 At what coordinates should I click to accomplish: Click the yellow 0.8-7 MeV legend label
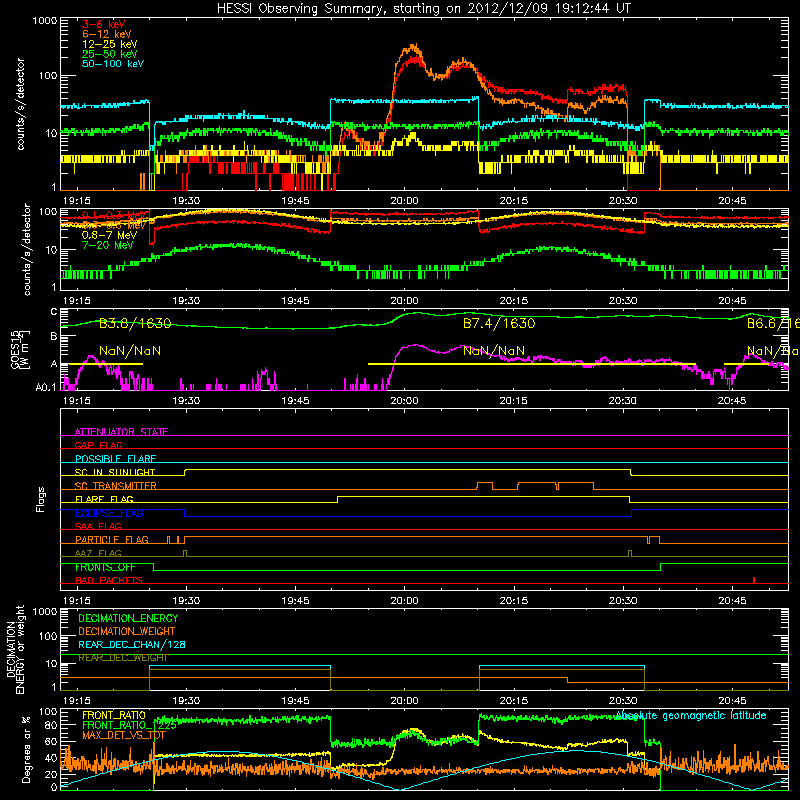[x=110, y=235]
